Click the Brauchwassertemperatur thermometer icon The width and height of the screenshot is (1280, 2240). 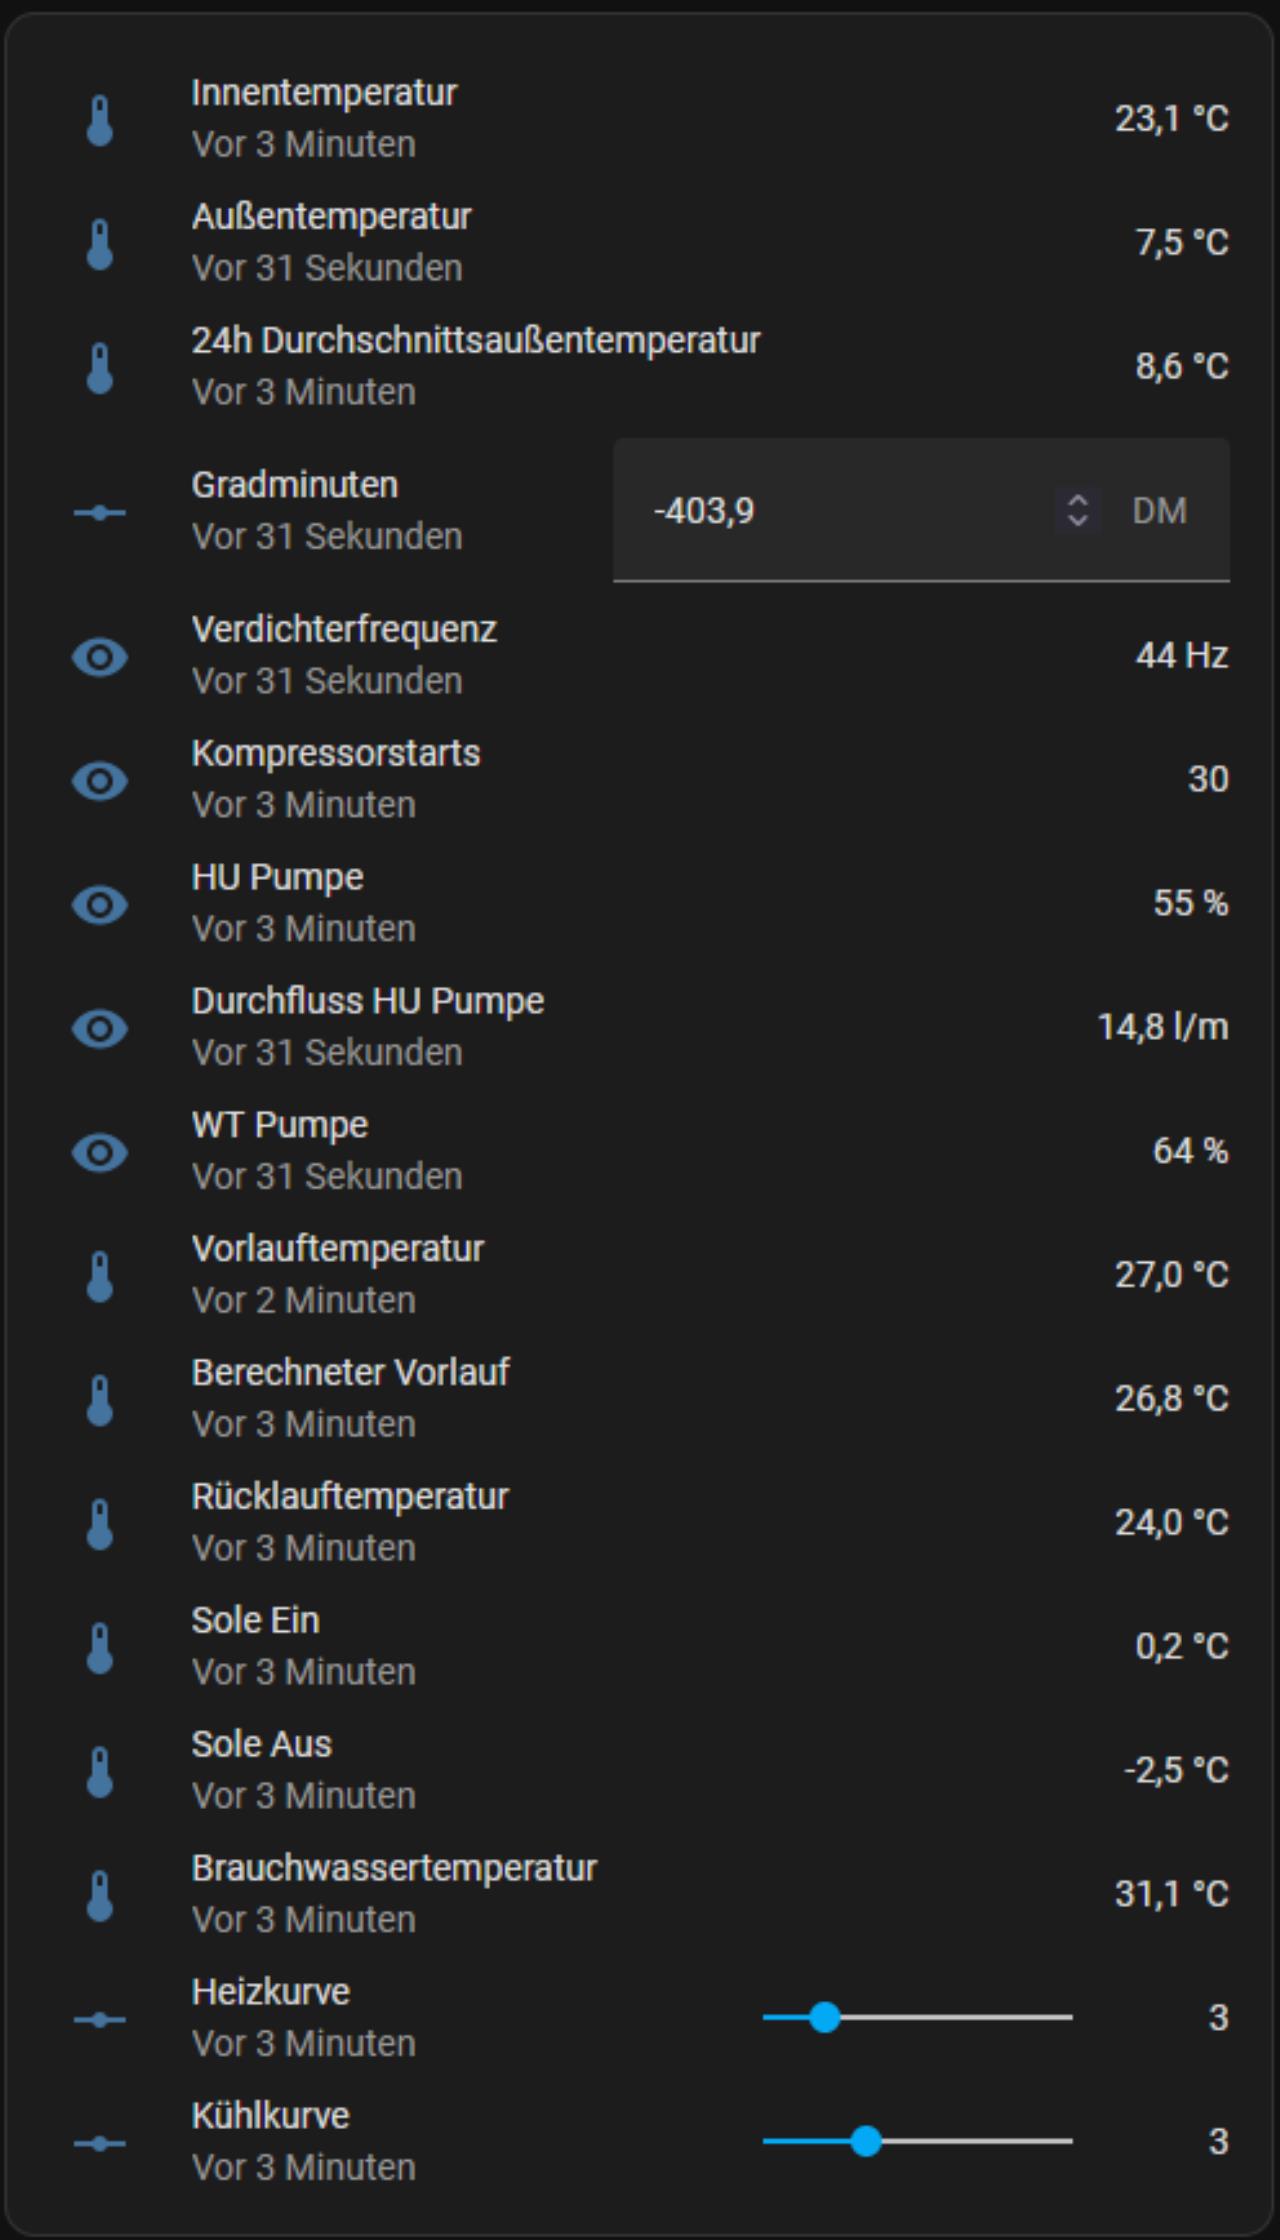point(100,1896)
